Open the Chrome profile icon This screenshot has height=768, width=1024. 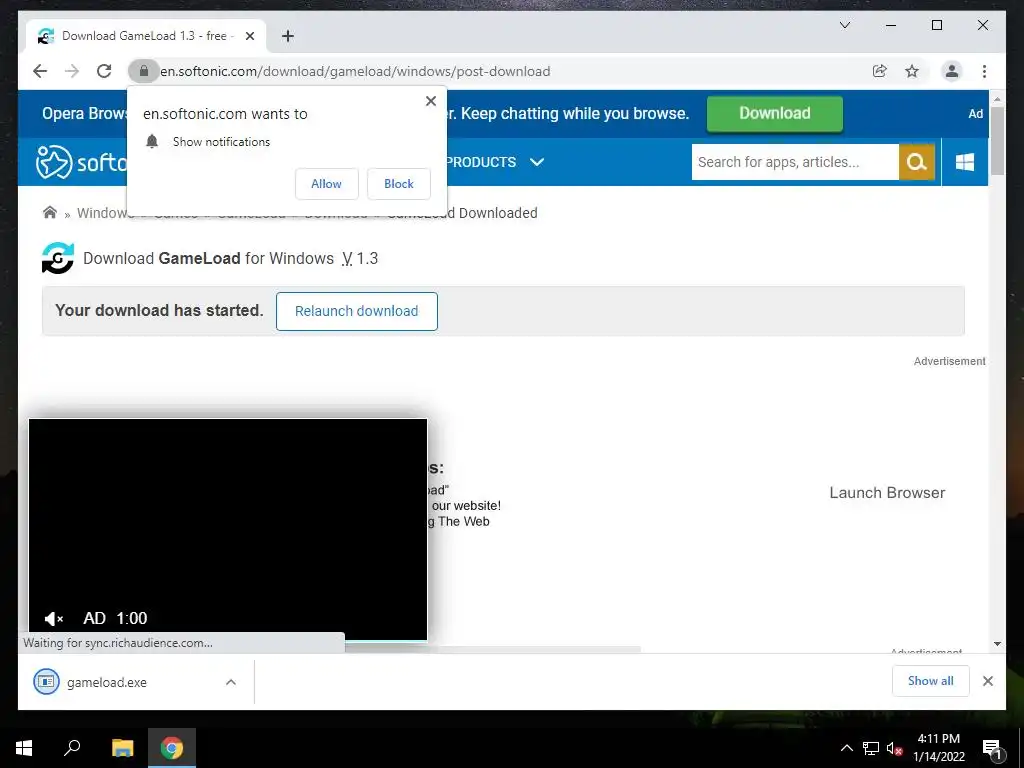point(952,71)
